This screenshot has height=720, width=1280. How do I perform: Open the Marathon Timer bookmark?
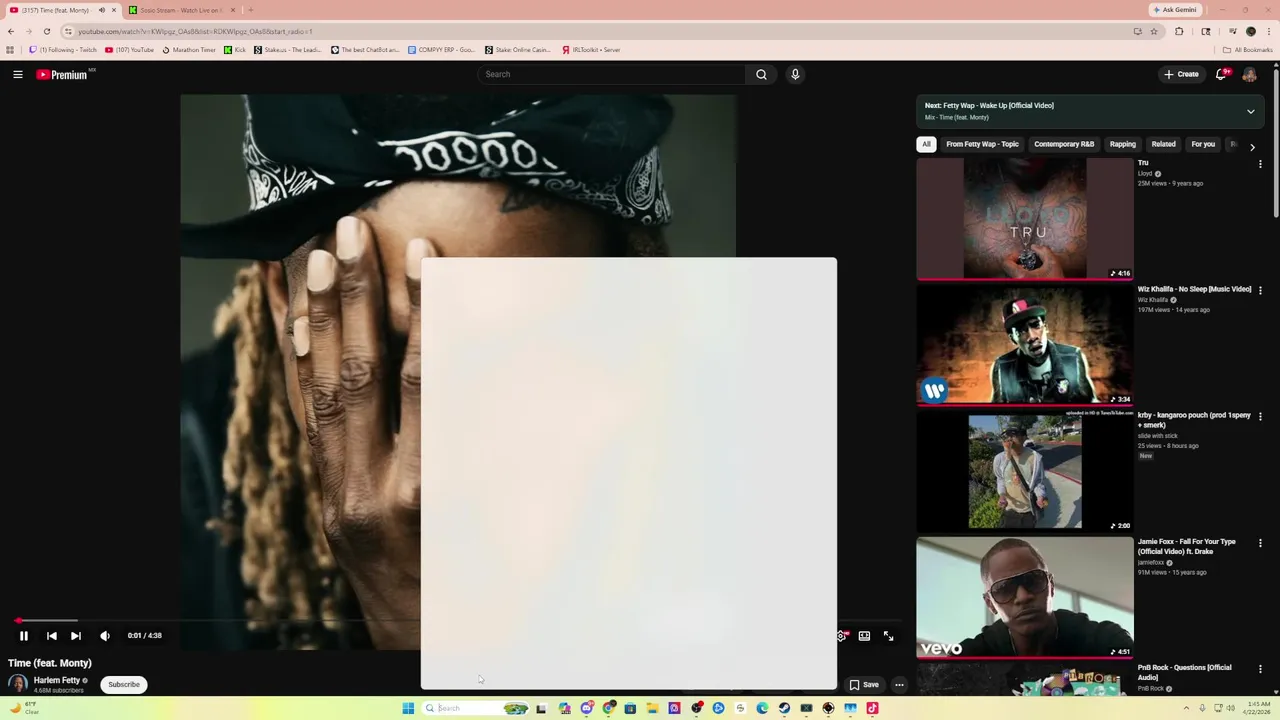click(188, 50)
